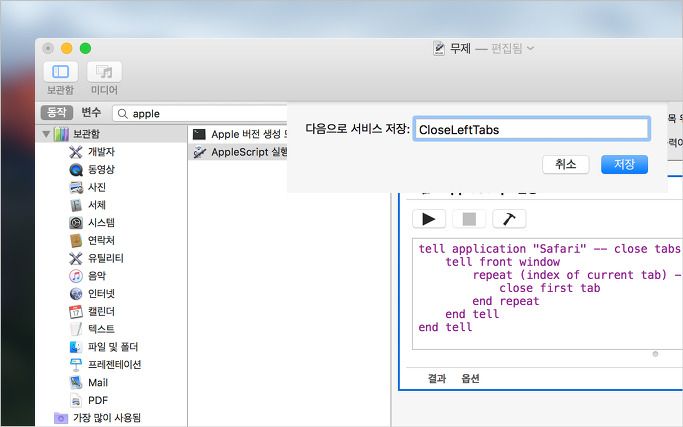Select the 개발자 developer category icon
The width and height of the screenshot is (683, 427).
76,152
